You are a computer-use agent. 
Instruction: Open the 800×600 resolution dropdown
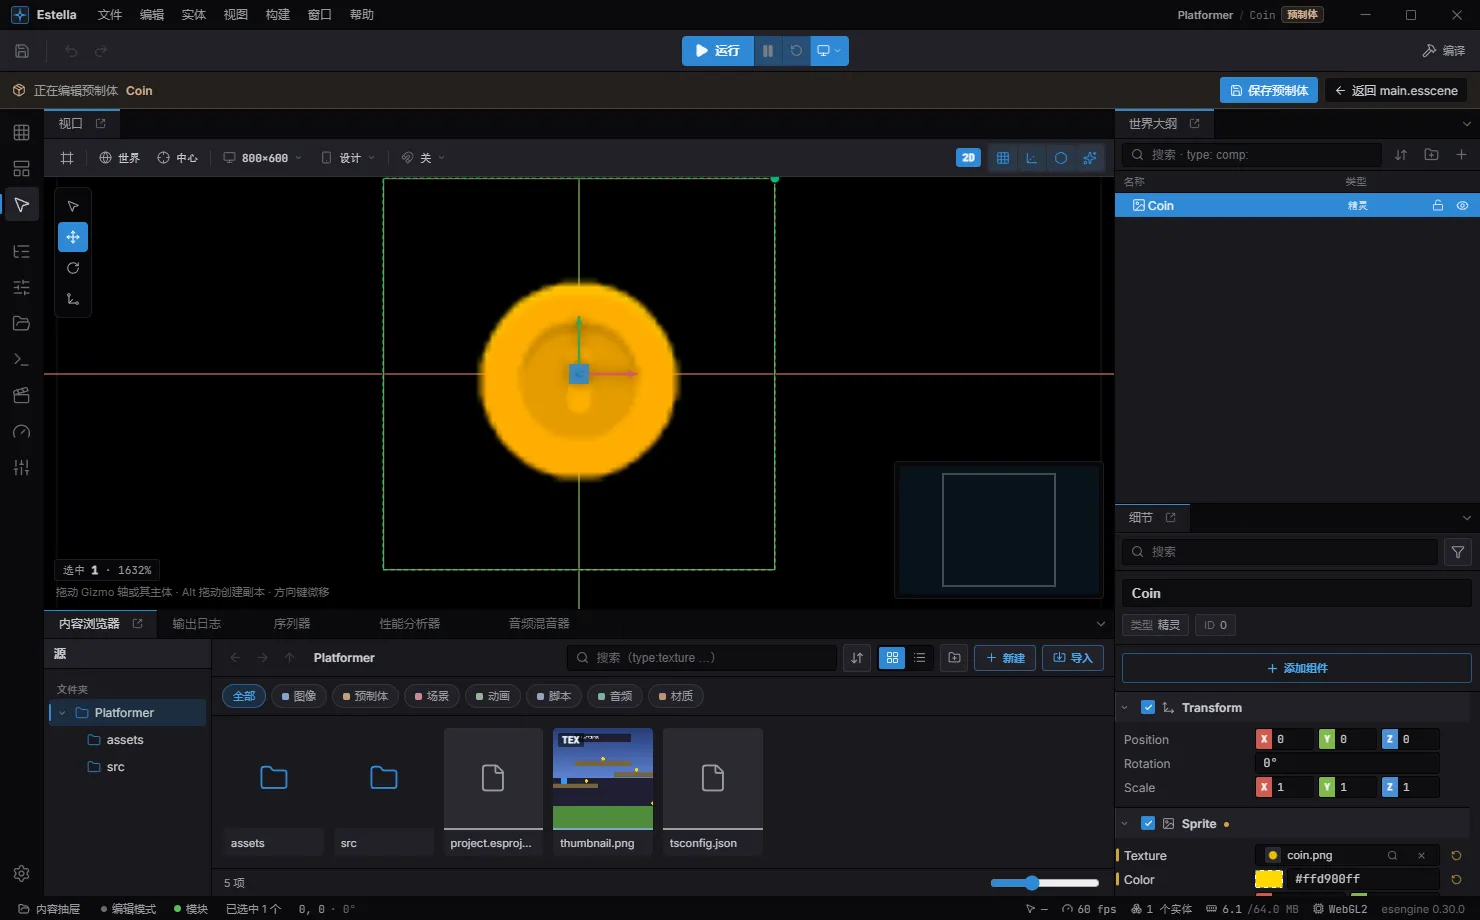tap(262, 158)
